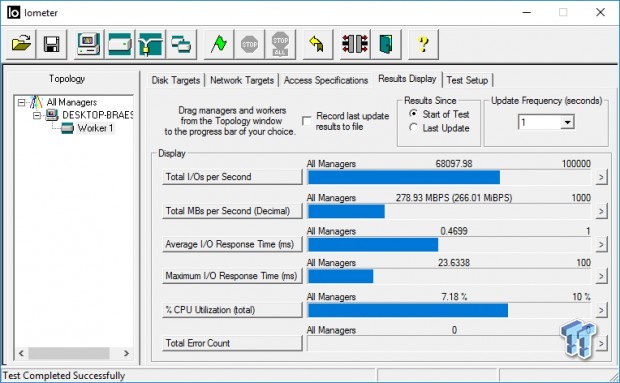Switch to the Disk Targets tab

coord(176,80)
